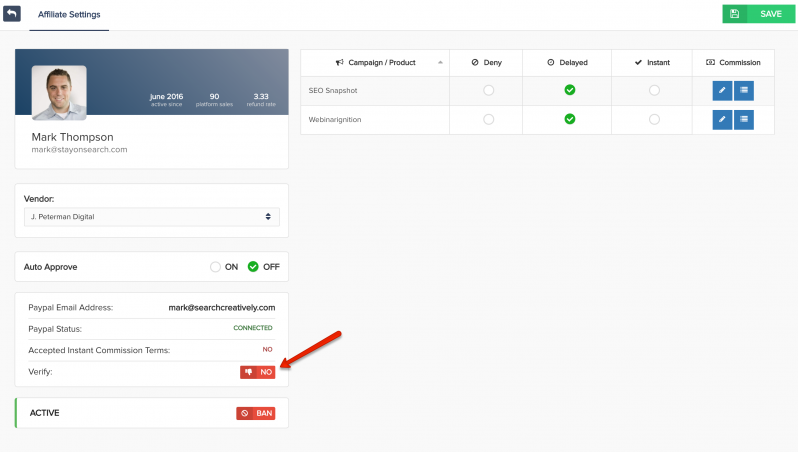Open the Affiliate Settings tab

tap(69, 15)
